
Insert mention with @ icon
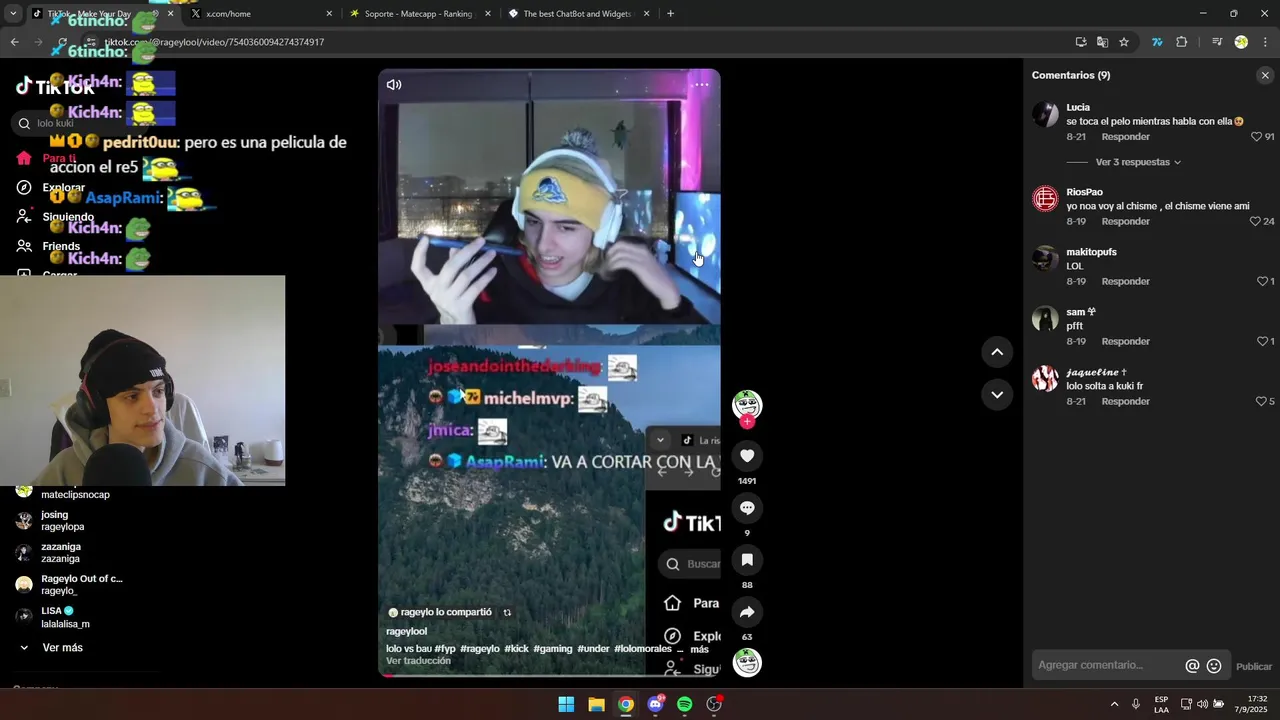[x=1192, y=666]
